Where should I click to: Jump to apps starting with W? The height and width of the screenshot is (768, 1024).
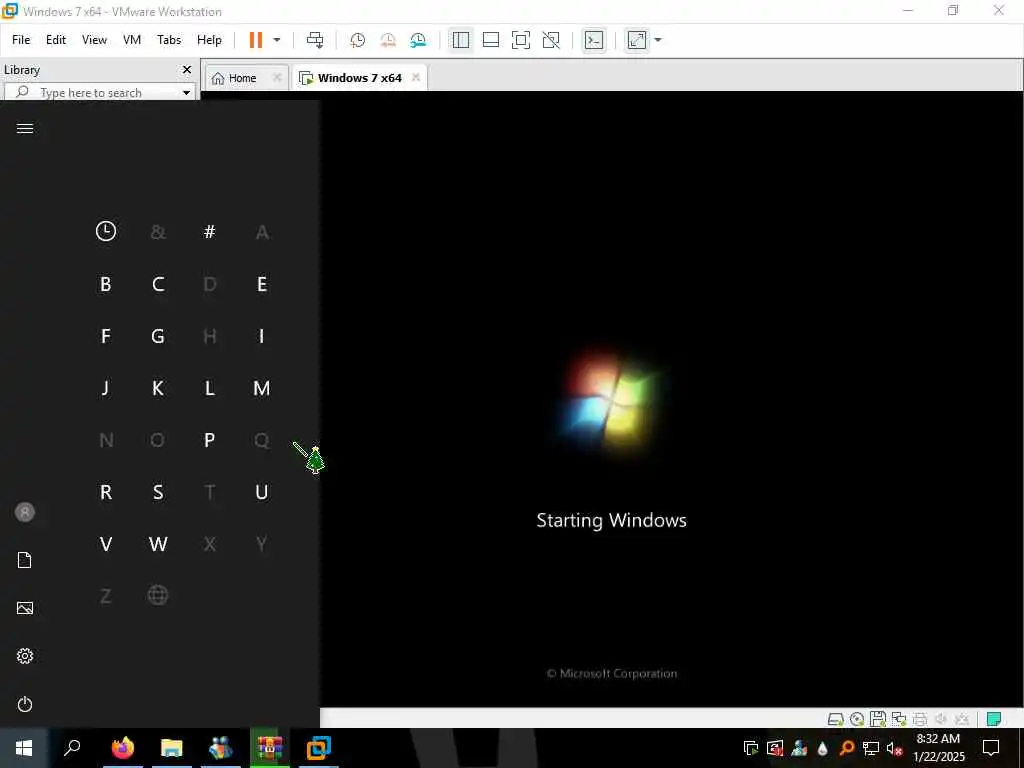click(158, 544)
